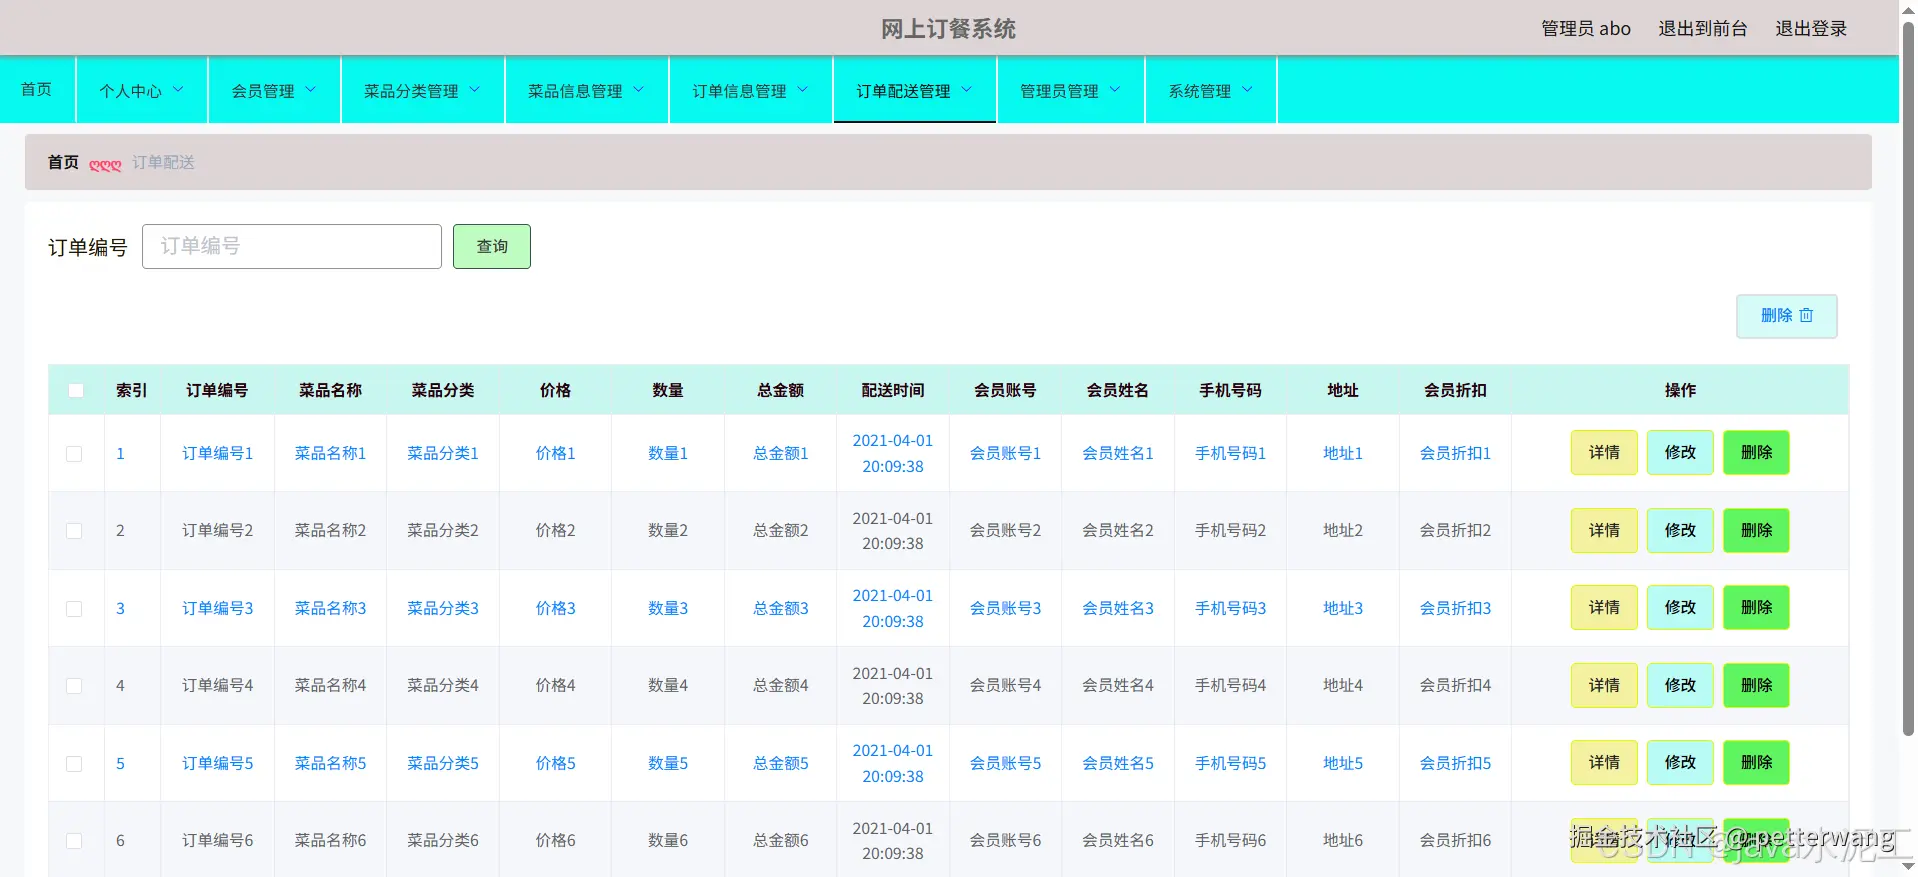Click the breadcrumb separator icon after 首页
The image size is (1918, 877).
pos(105,164)
